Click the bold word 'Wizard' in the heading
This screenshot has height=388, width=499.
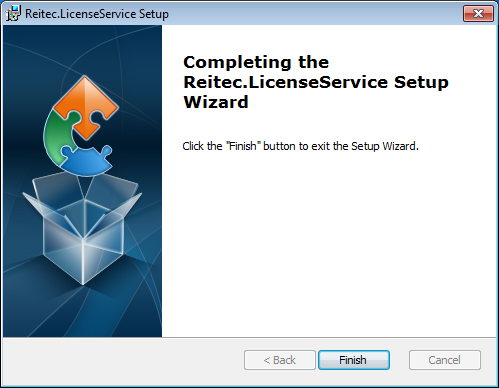point(216,102)
